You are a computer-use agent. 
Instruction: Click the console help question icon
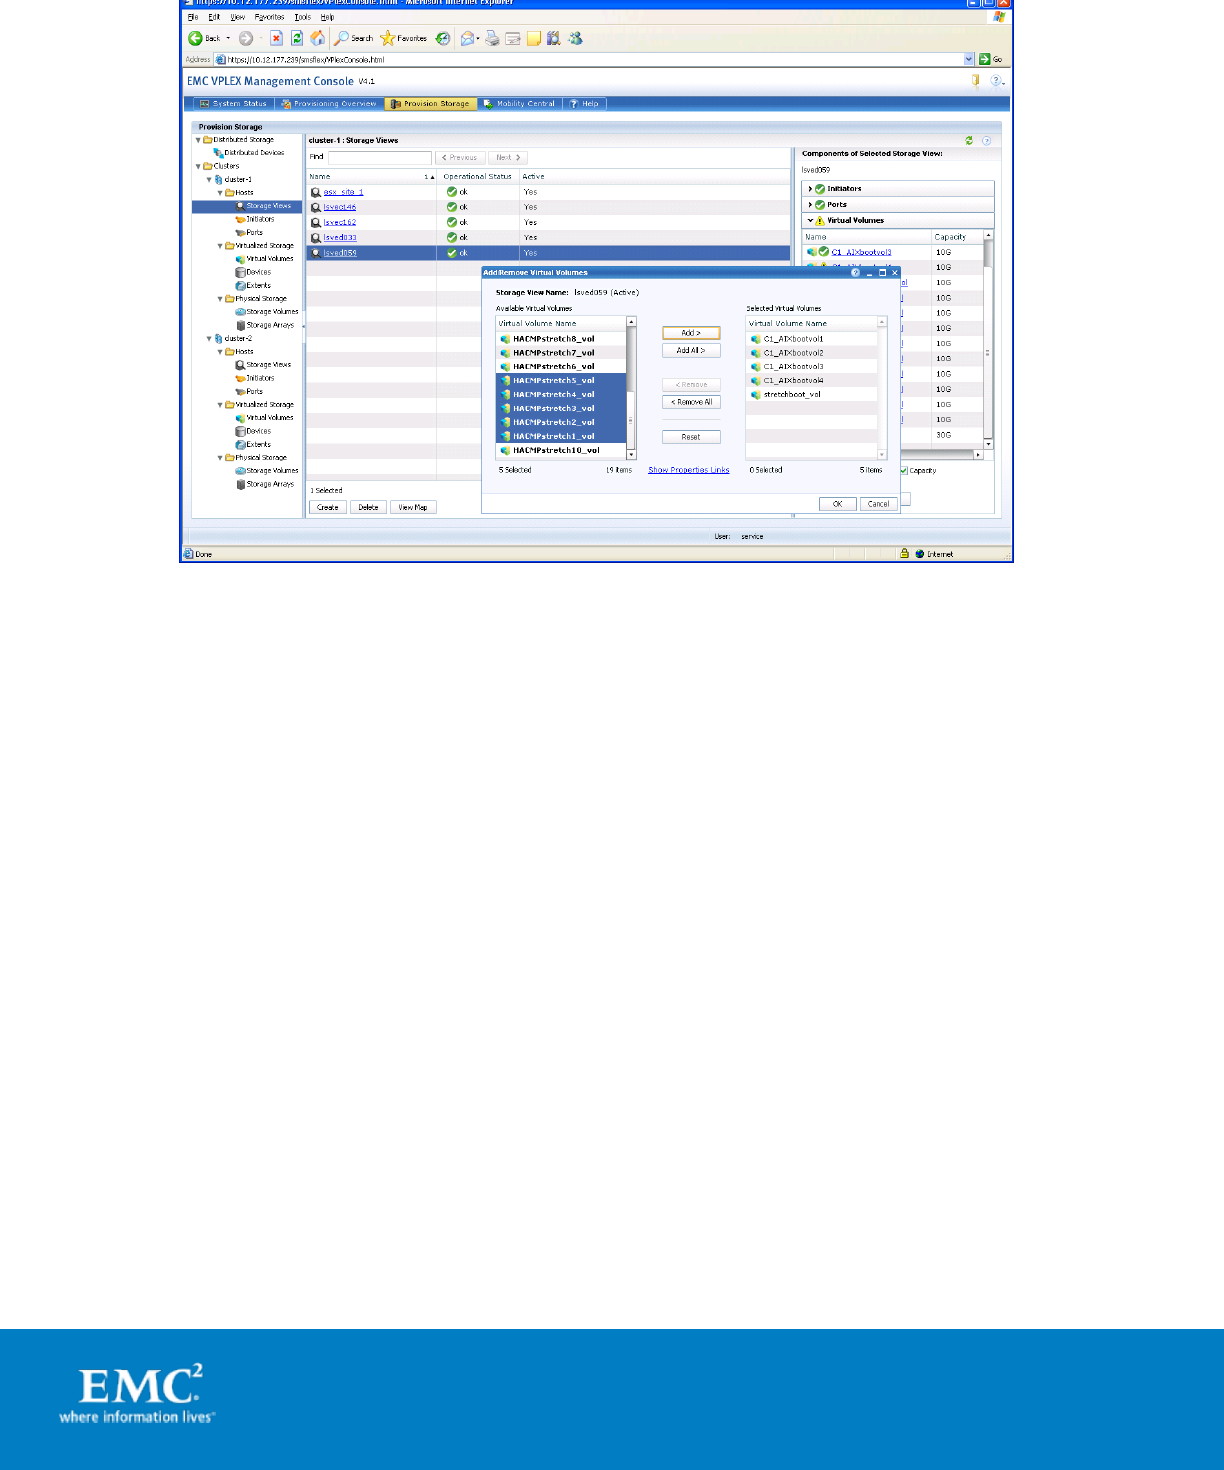pyautogui.click(x=996, y=81)
